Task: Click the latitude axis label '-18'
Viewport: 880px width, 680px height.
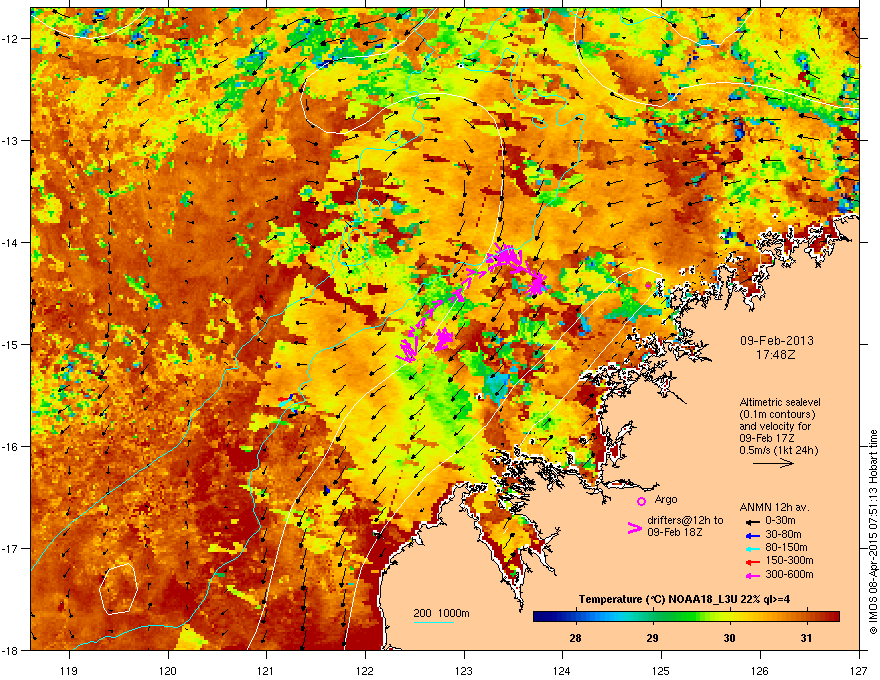Action: point(10,650)
